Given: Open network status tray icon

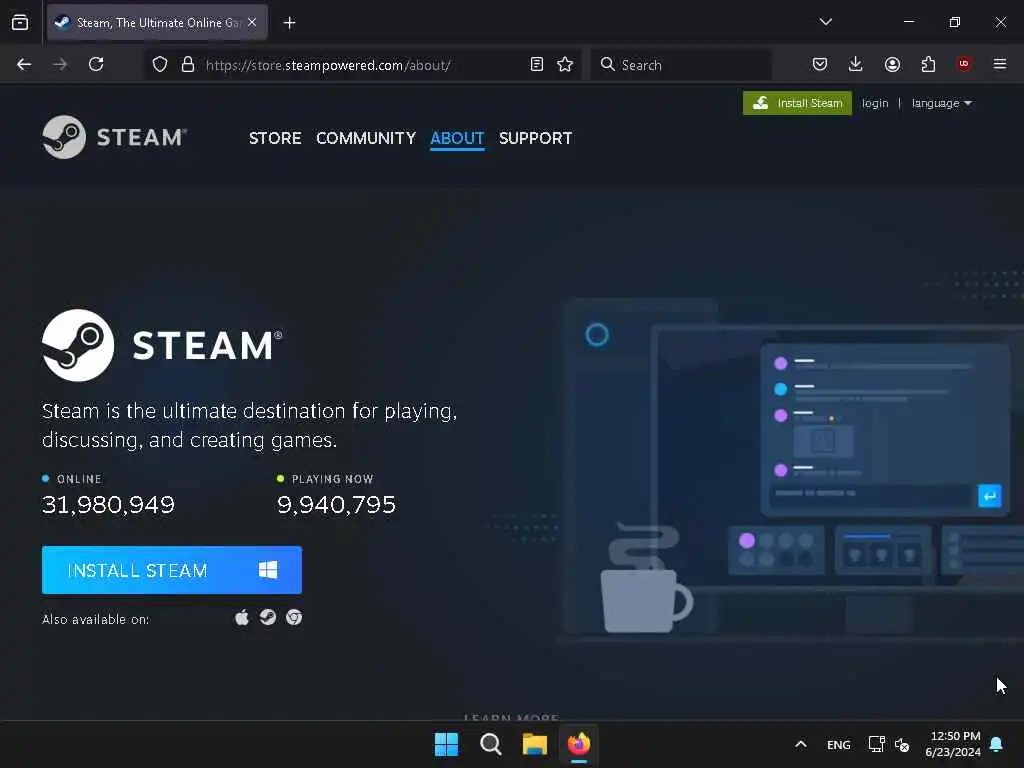Looking at the screenshot, I should tap(876, 744).
